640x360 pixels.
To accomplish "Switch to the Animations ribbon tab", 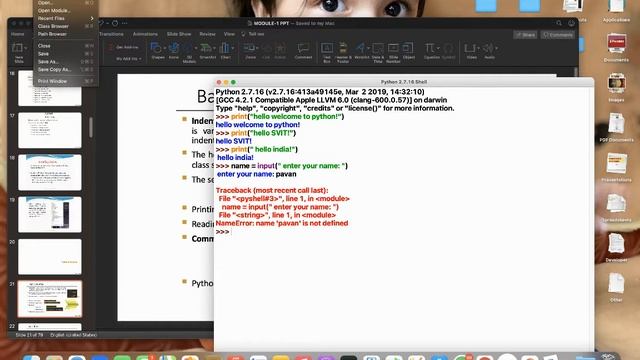I will (x=145, y=34).
